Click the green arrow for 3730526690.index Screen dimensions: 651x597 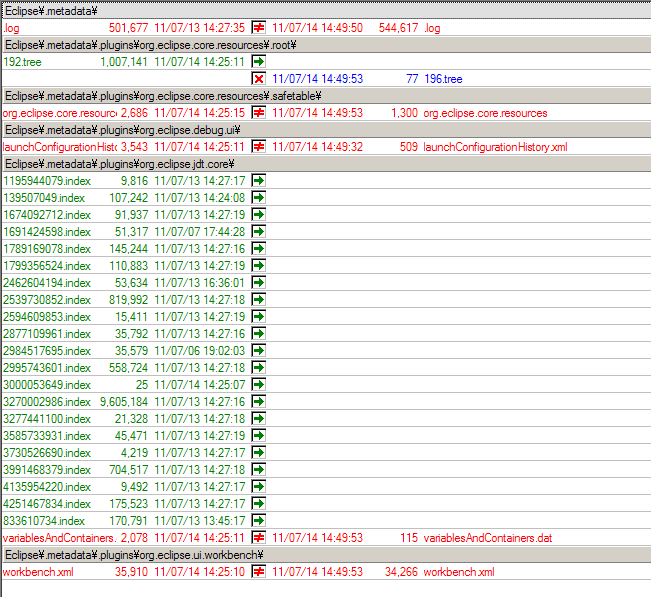pos(259,453)
